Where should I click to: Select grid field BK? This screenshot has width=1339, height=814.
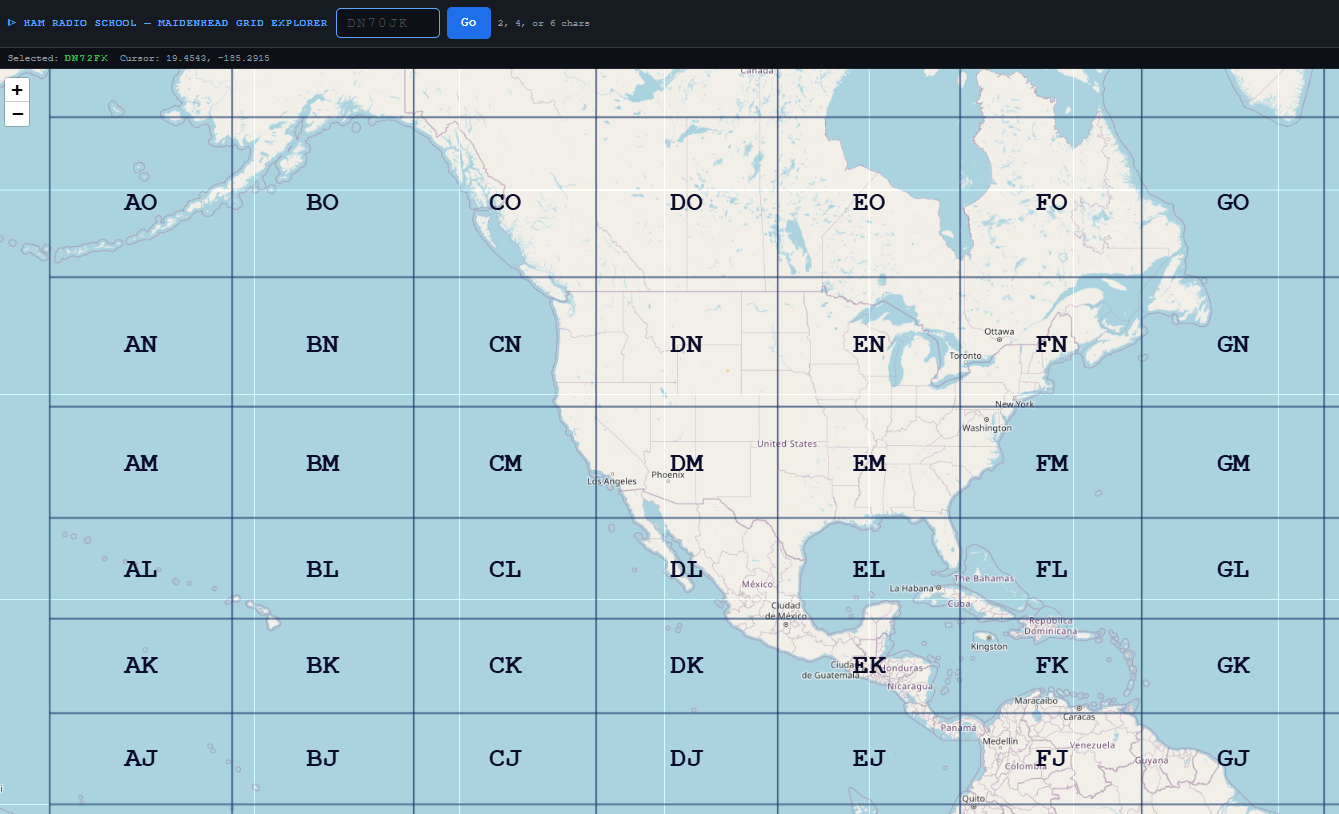coord(323,666)
